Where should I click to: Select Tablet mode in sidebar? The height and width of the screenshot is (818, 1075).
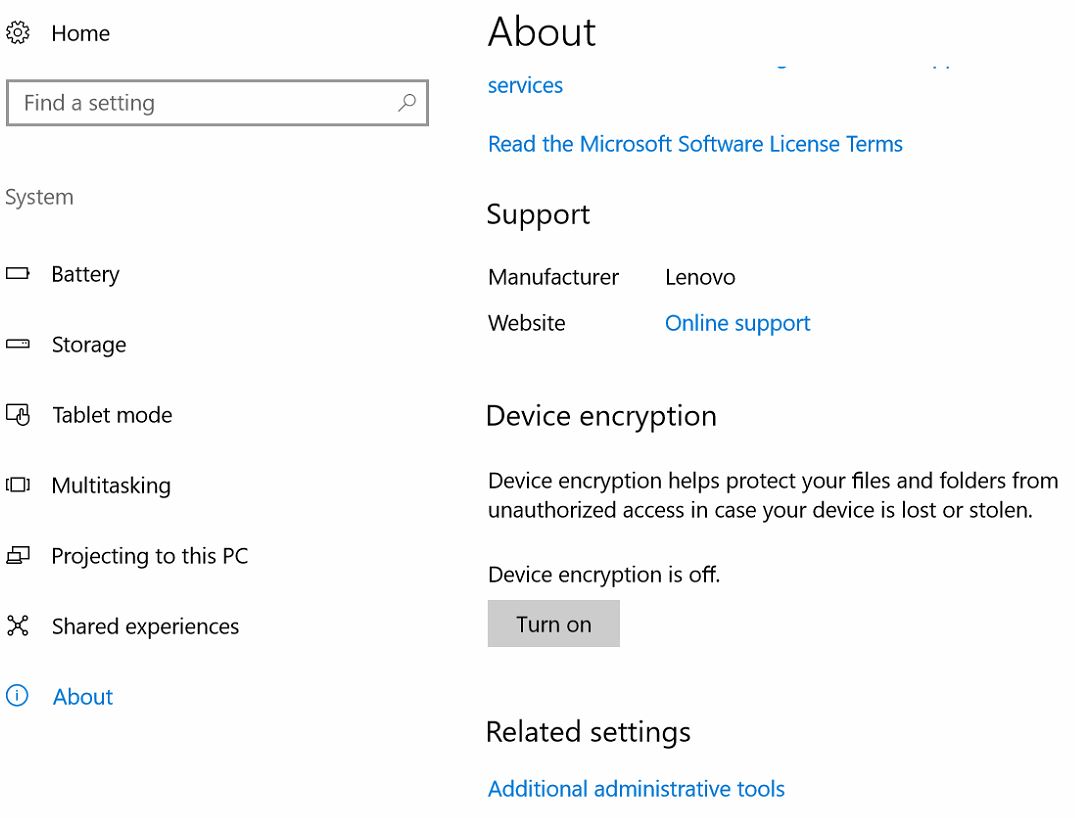click(112, 415)
